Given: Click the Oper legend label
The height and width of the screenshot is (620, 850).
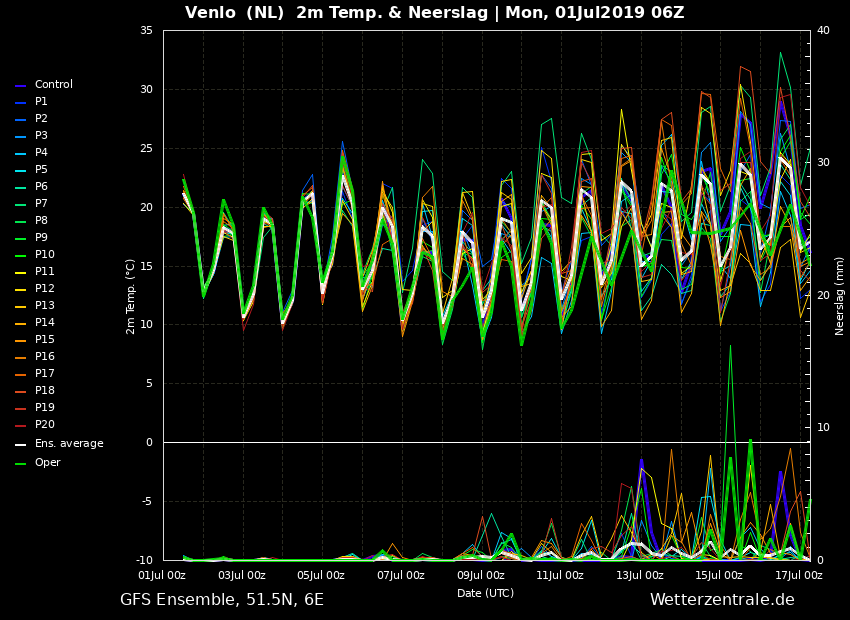Looking at the screenshot, I should [48, 462].
